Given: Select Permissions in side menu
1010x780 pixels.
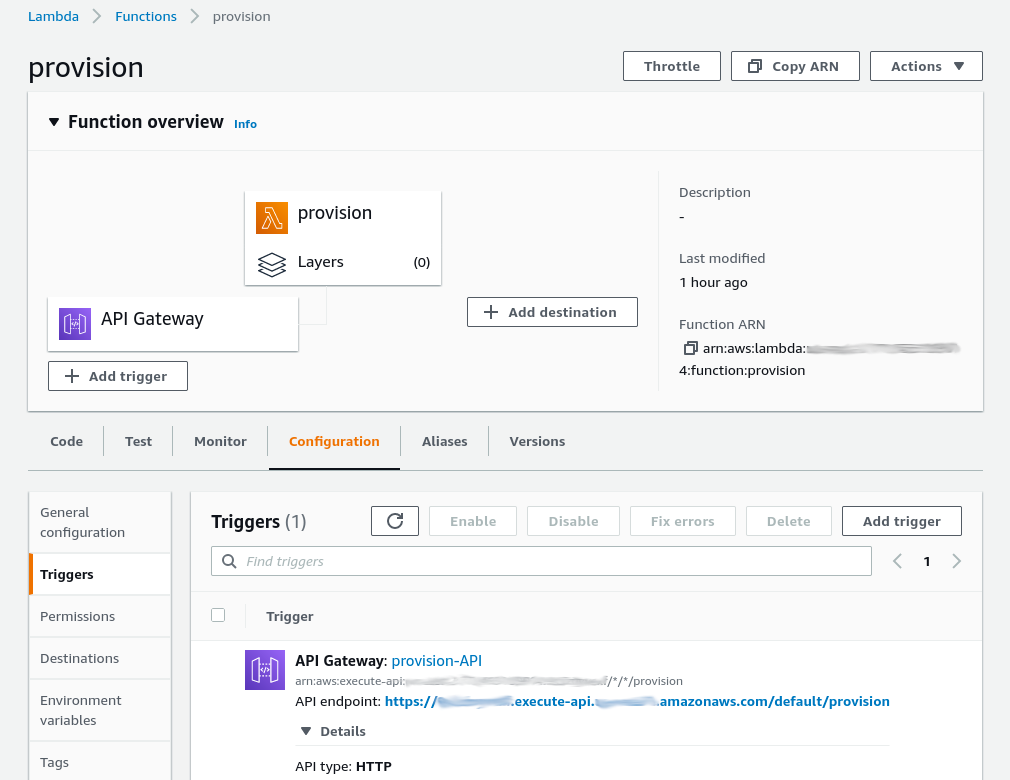Looking at the screenshot, I should coord(100,616).
